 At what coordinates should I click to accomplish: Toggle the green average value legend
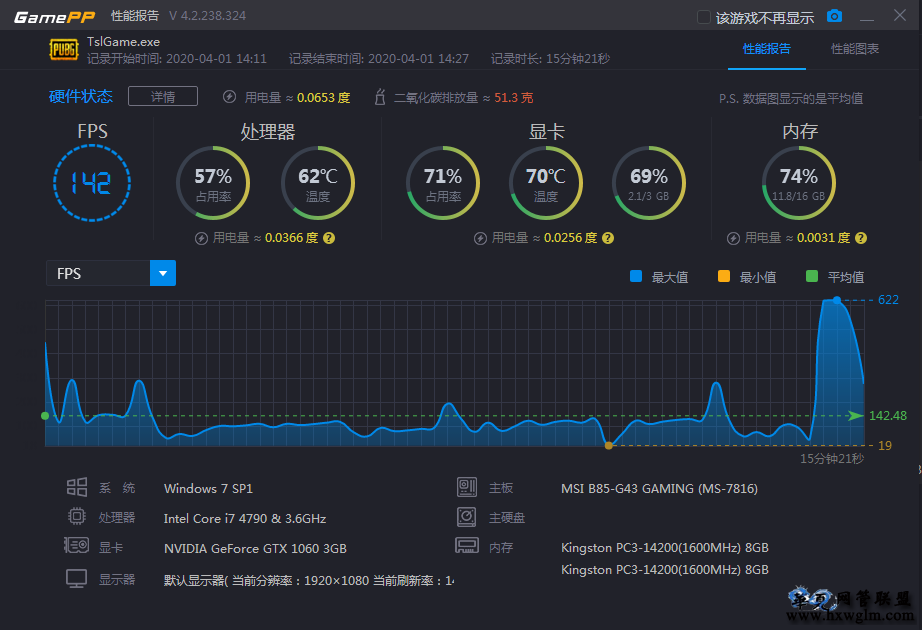812,277
